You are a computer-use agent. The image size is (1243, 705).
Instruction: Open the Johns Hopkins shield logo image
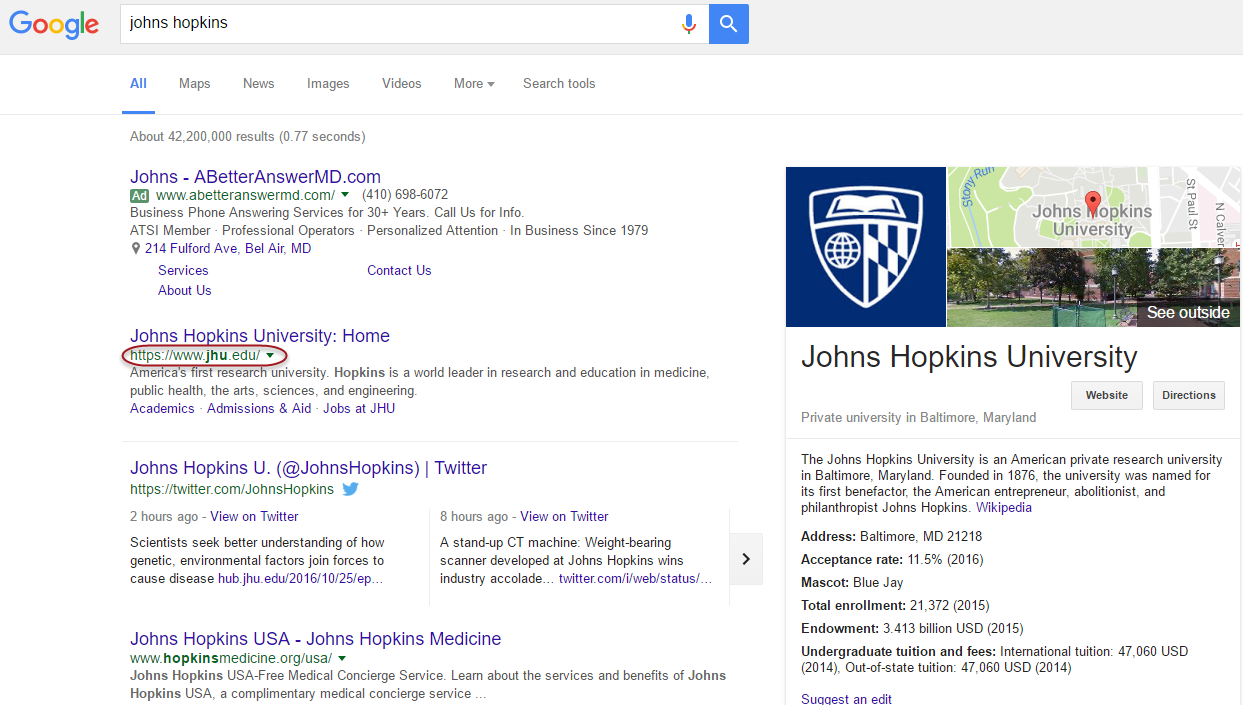[x=865, y=246]
